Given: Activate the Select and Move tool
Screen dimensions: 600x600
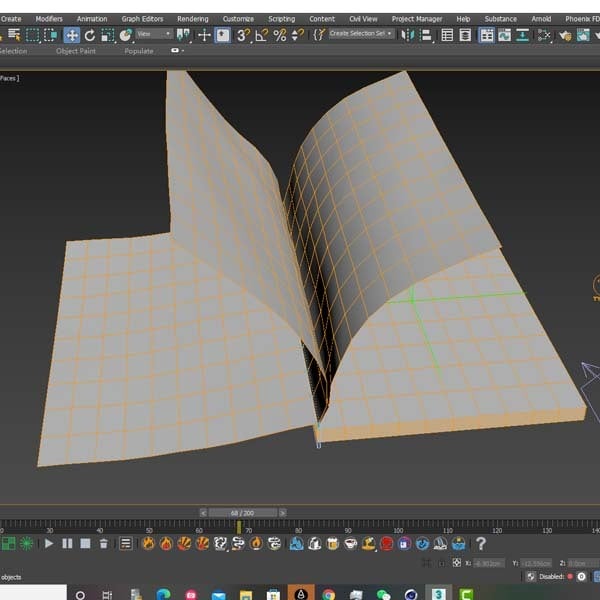Looking at the screenshot, I should click(x=72, y=35).
